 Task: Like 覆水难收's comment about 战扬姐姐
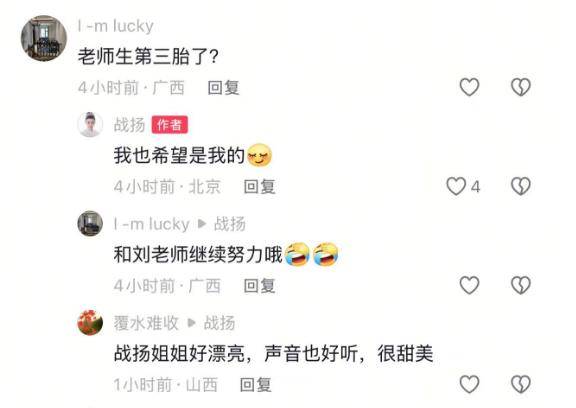pos(469,384)
